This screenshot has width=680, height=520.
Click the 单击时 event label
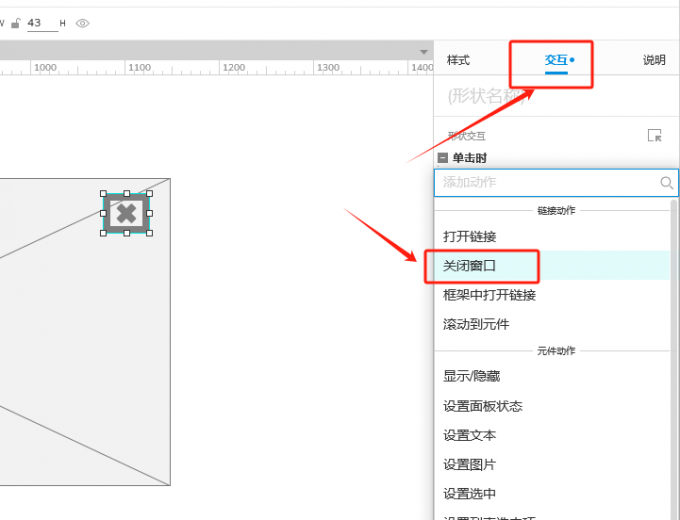(x=470, y=158)
